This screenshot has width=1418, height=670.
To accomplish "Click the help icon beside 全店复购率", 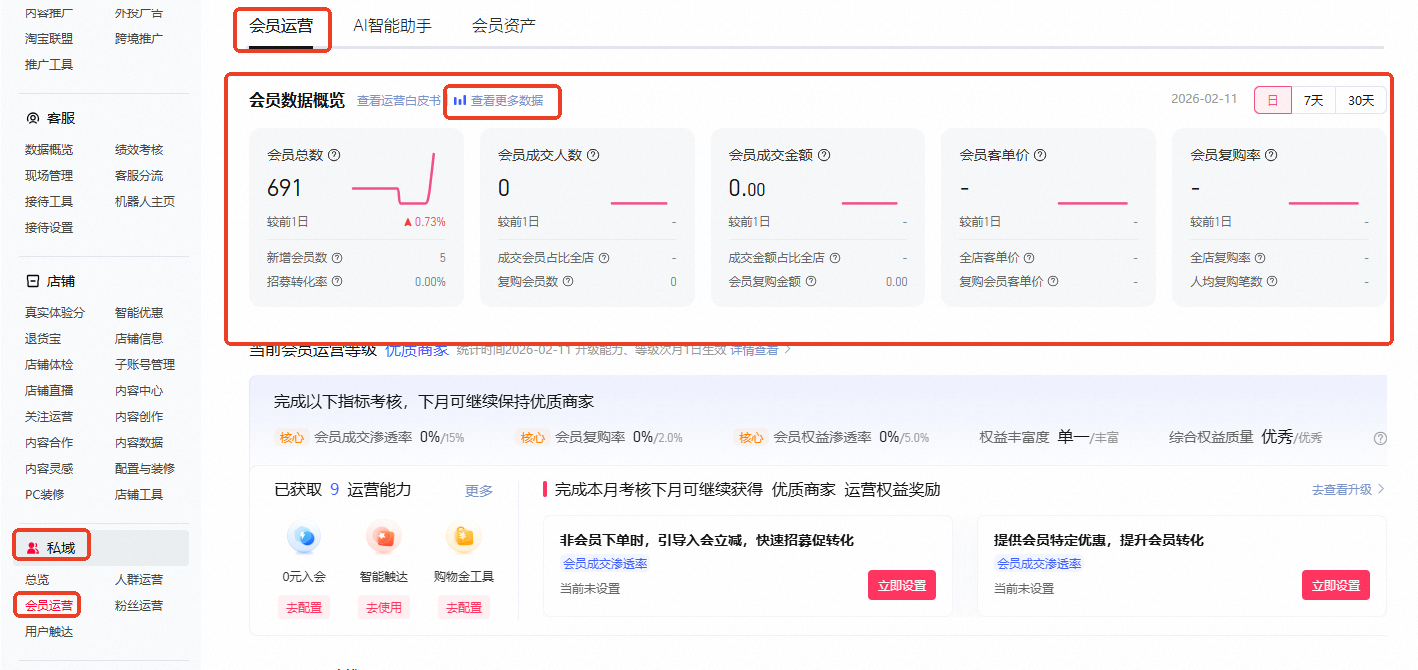I will [1260, 258].
